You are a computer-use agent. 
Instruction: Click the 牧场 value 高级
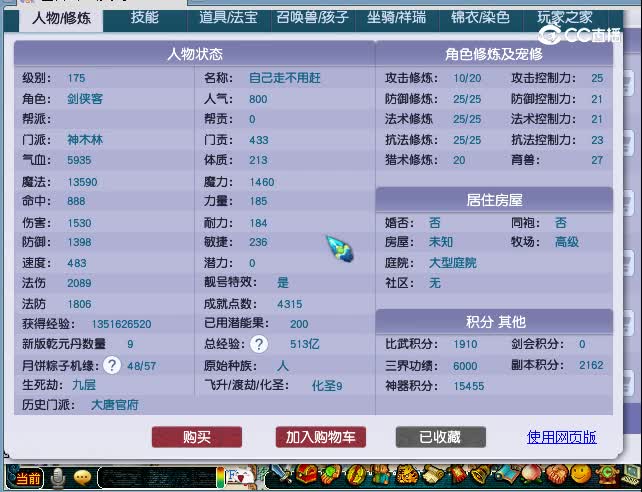coord(567,242)
